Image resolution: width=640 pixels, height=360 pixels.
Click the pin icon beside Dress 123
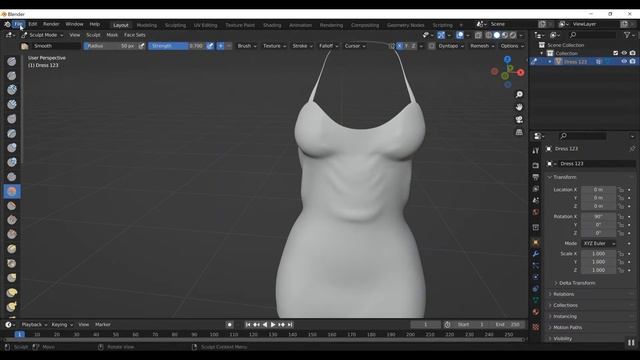click(632, 149)
